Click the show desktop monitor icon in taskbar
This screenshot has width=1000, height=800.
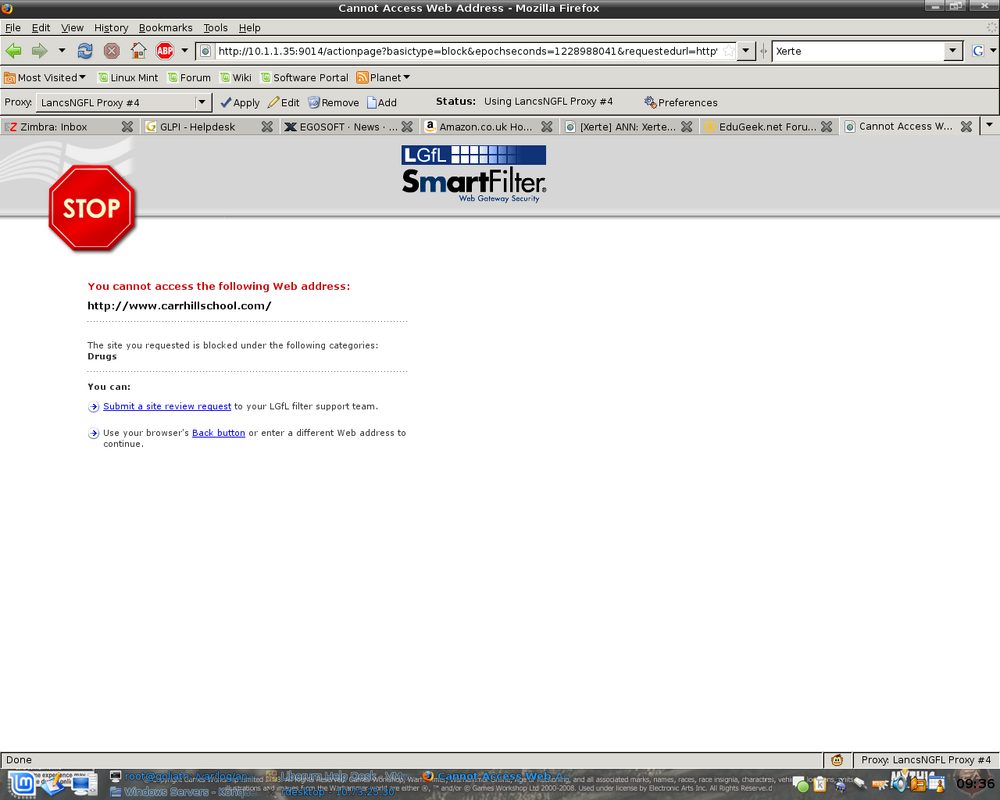pyautogui.click(x=84, y=784)
